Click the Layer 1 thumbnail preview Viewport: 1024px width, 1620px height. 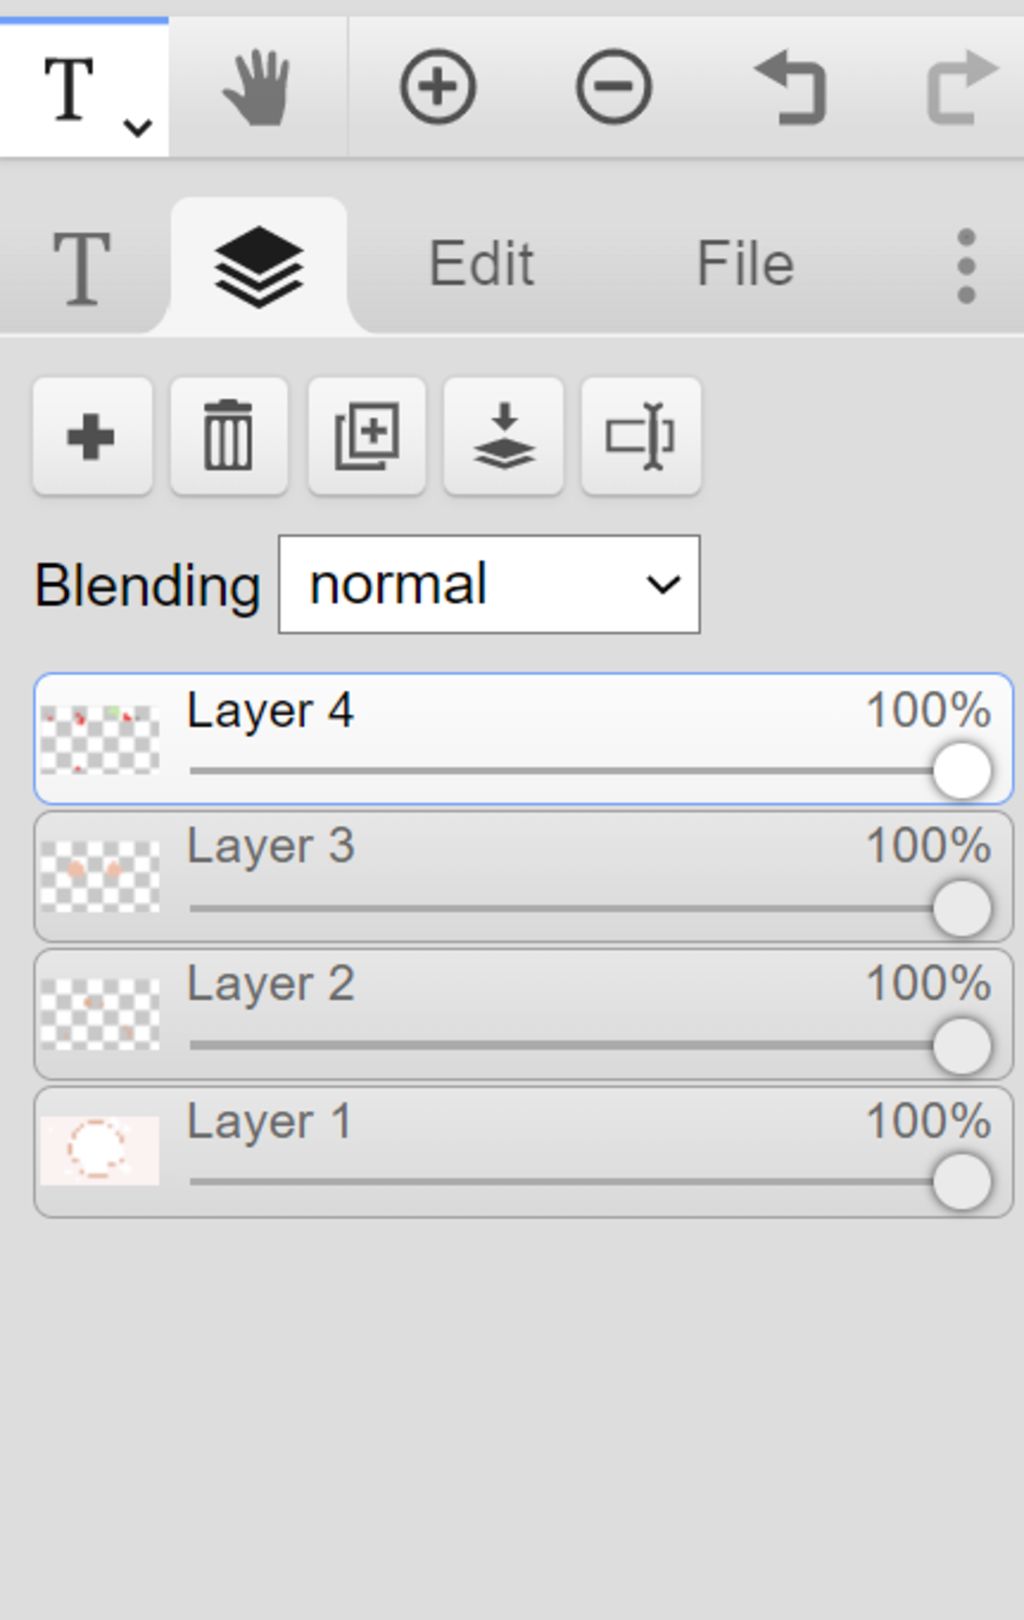(100, 1150)
